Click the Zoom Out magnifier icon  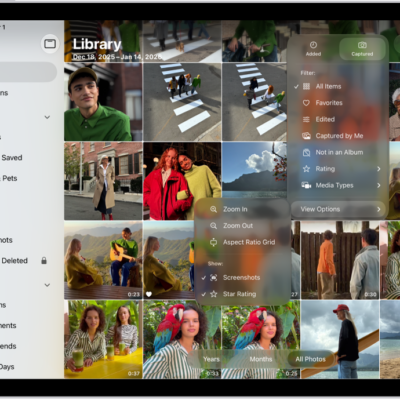pyautogui.click(x=214, y=226)
